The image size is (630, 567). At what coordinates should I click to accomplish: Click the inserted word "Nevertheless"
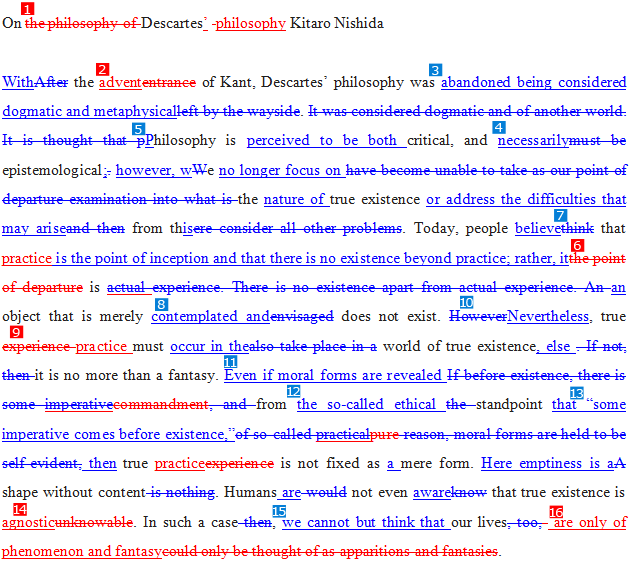[x=548, y=316]
